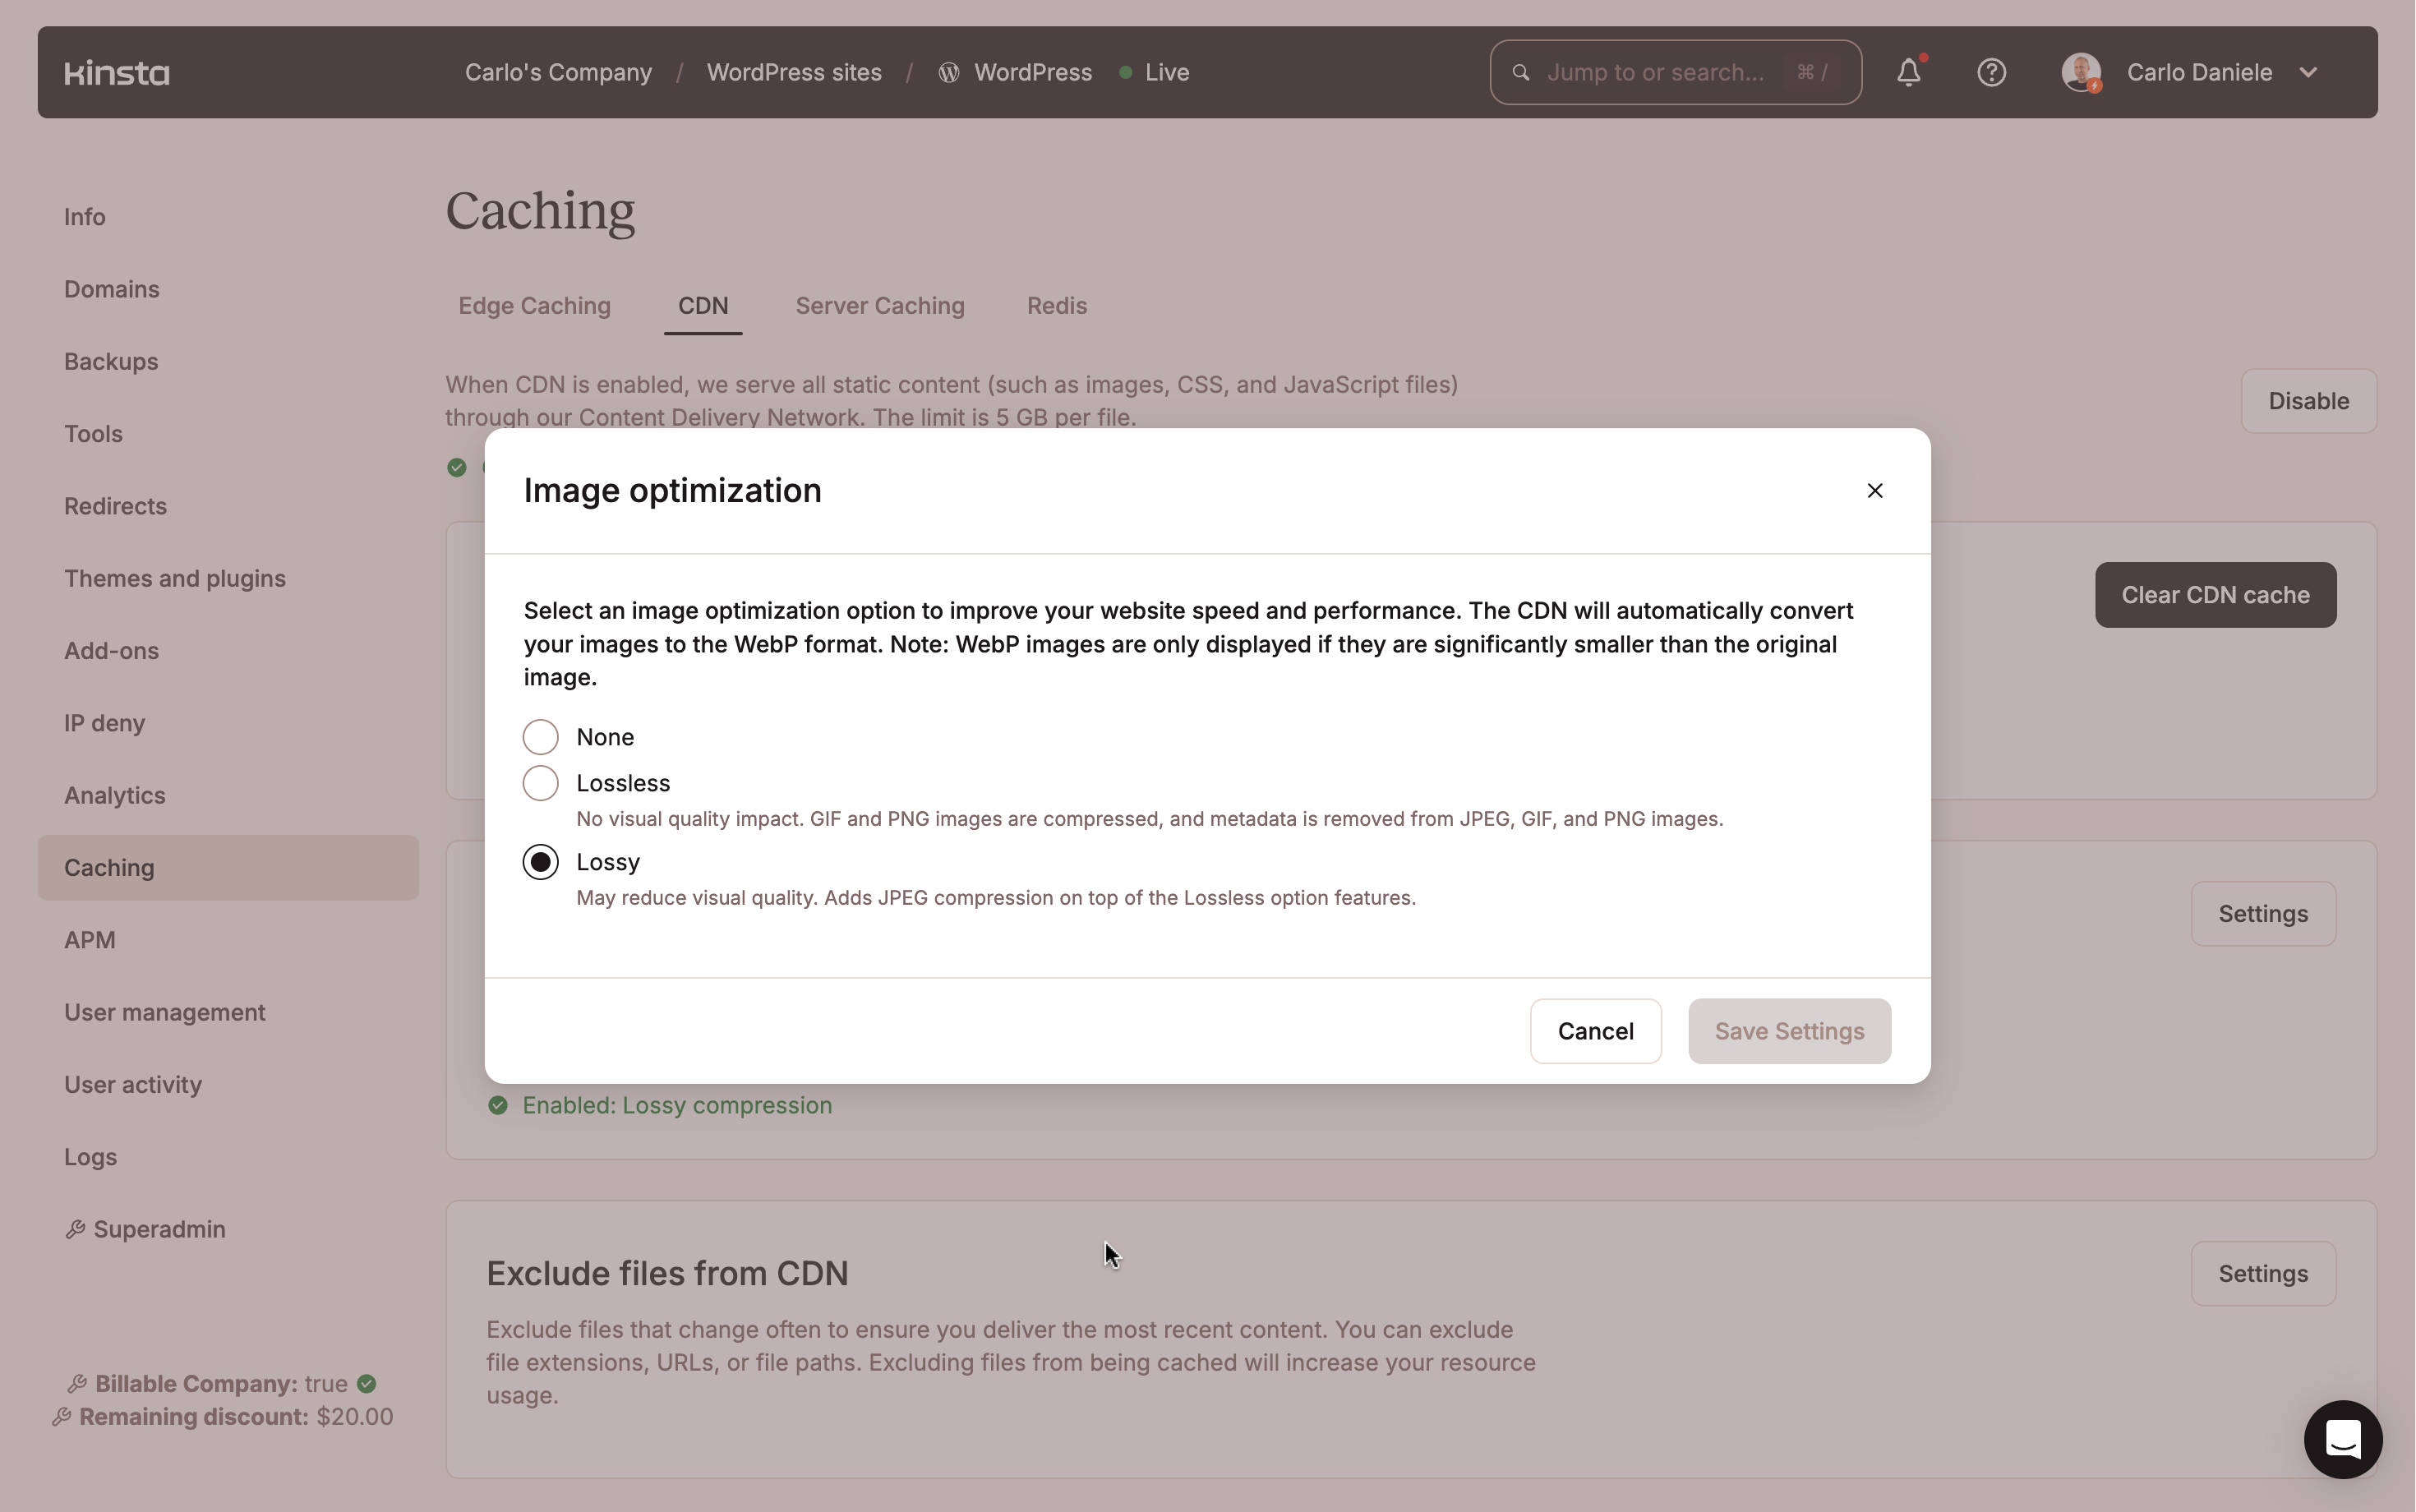Close the Image optimization dialog
This screenshot has height=1512, width=2416.
click(1874, 490)
